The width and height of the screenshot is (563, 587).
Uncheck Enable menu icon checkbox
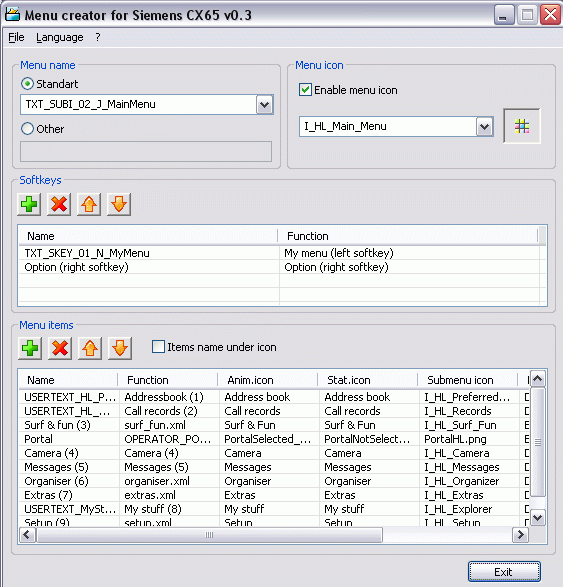pos(305,90)
